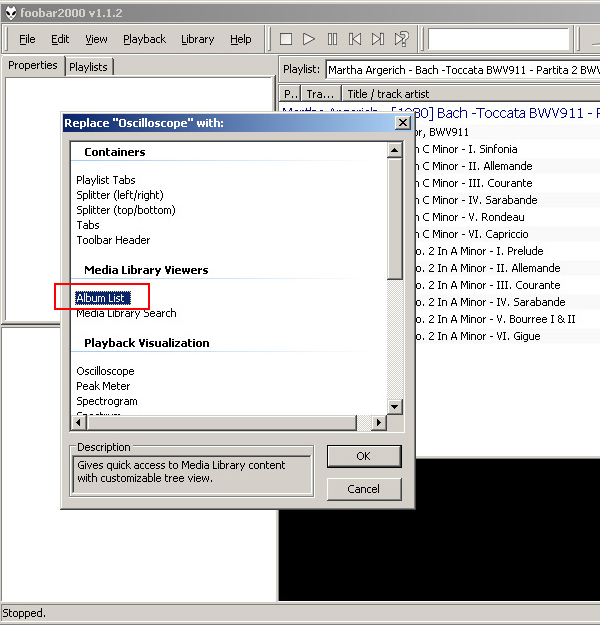Viewport: 600px width, 625px height.
Task: Click the vertical scrollbar thumb in list
Action: coord(395,218)
